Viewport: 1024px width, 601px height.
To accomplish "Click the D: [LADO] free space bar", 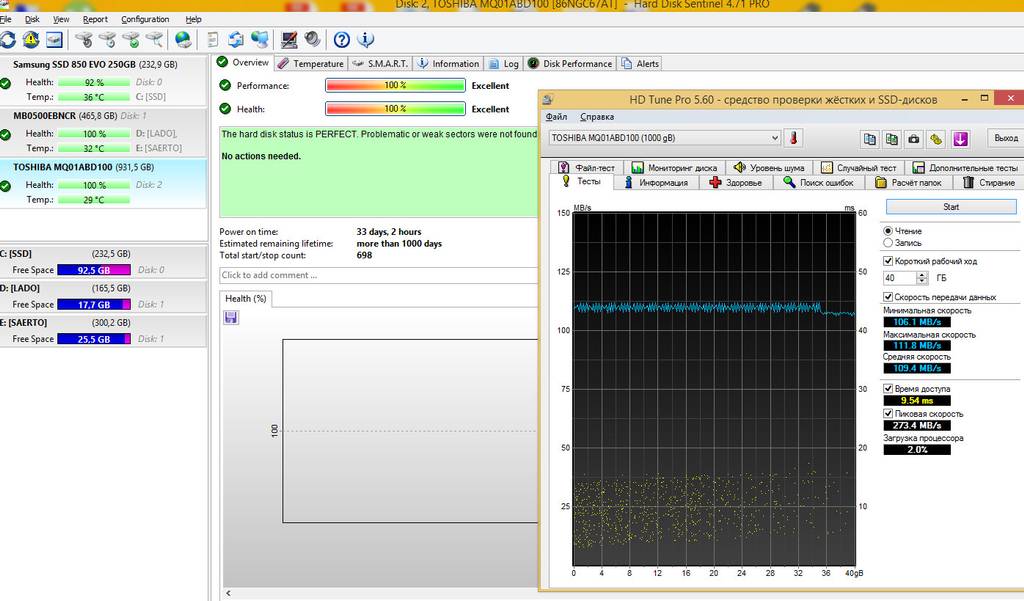I will [x=94, y=304].
